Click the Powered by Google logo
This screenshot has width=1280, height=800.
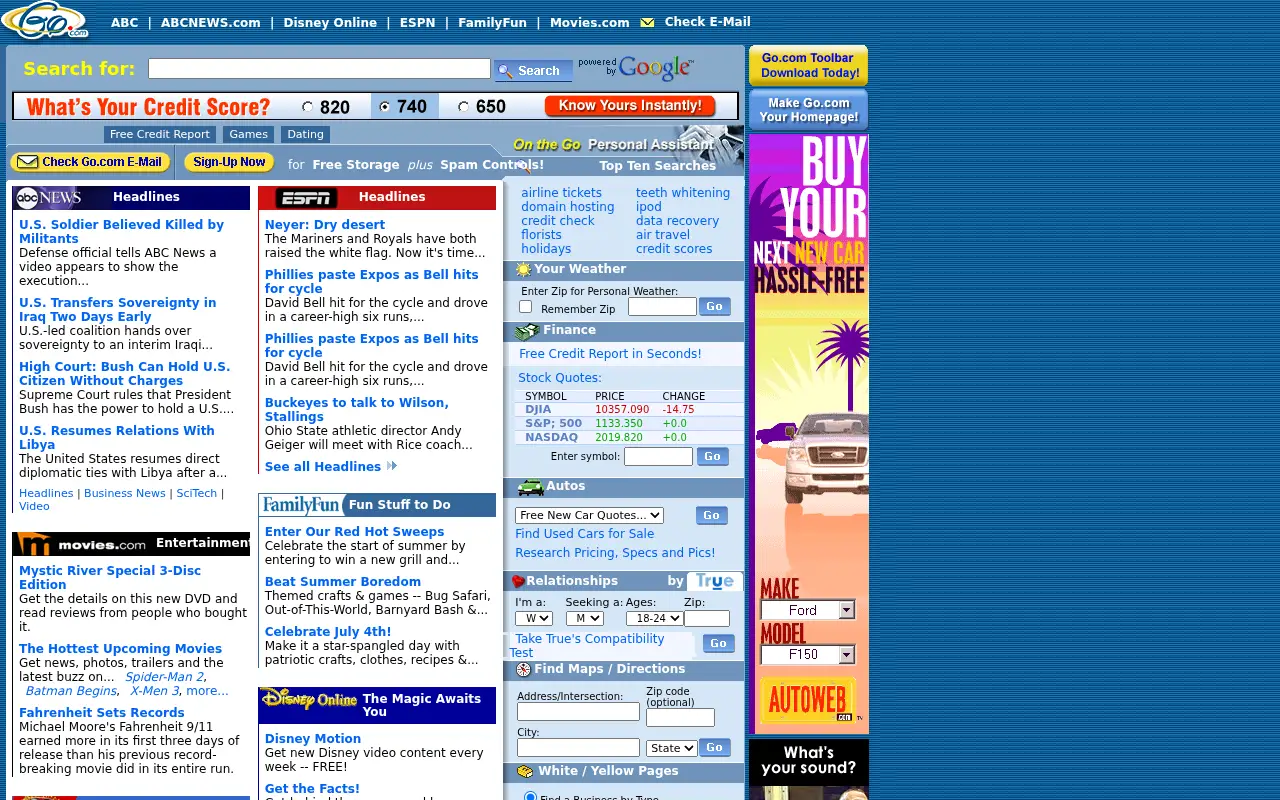coord(636,68)
